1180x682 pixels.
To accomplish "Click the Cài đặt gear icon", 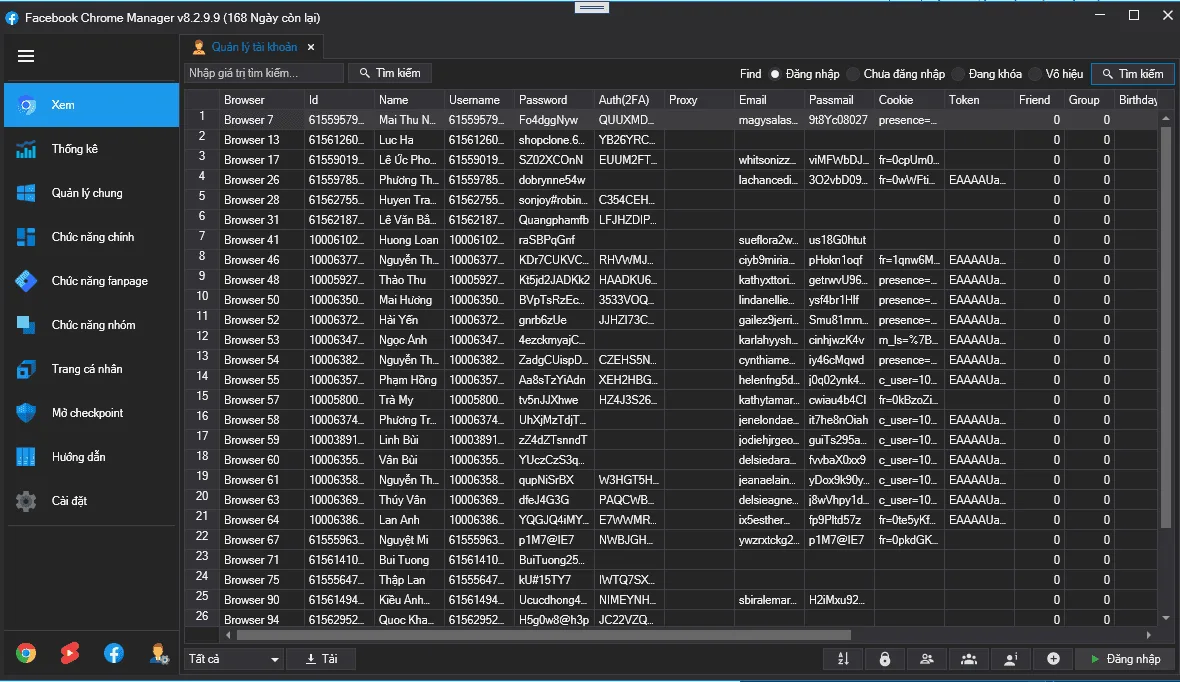I will click(x=26, y=501).
